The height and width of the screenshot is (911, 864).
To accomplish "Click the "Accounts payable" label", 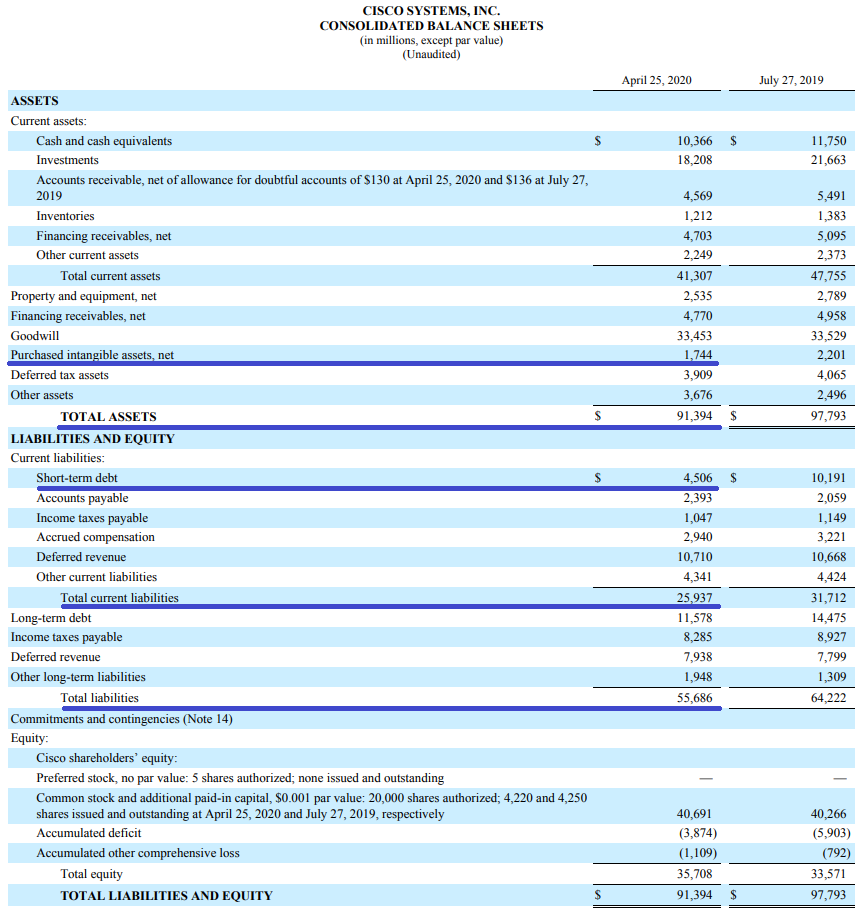I will pos(82,498).
